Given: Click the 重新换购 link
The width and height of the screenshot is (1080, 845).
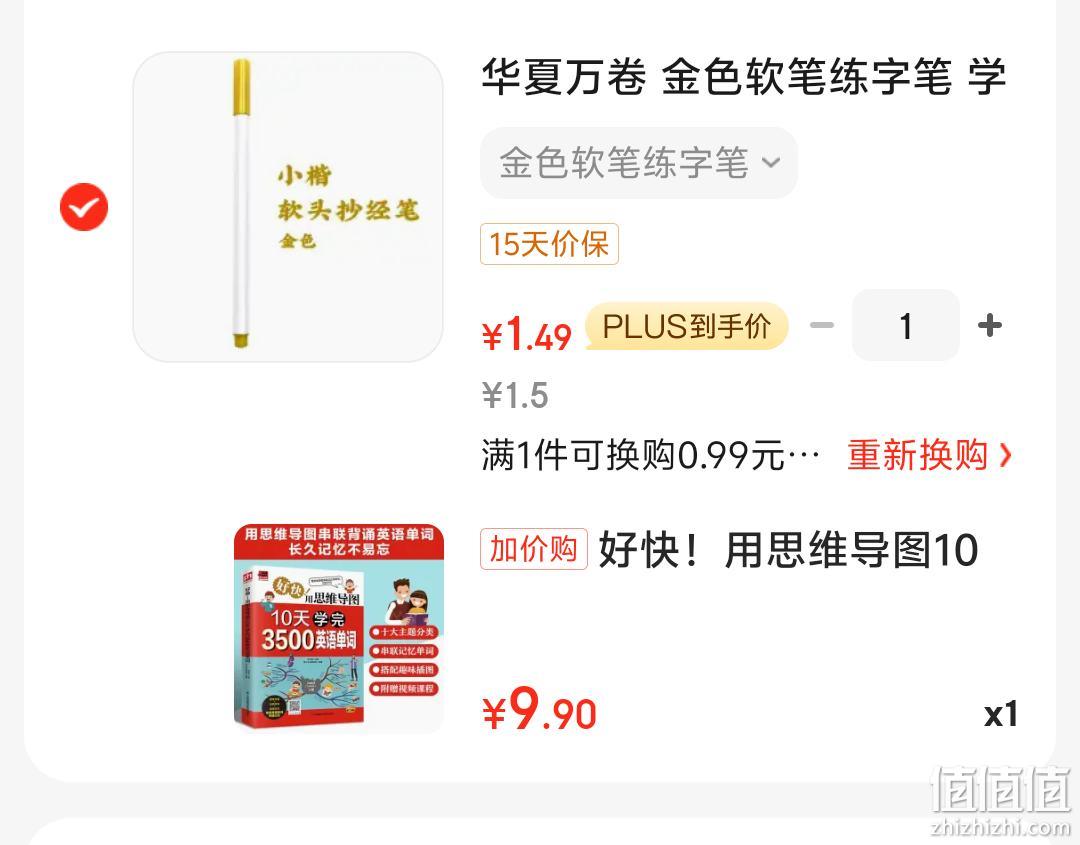Looking at the screenshot, I should 917,455.
